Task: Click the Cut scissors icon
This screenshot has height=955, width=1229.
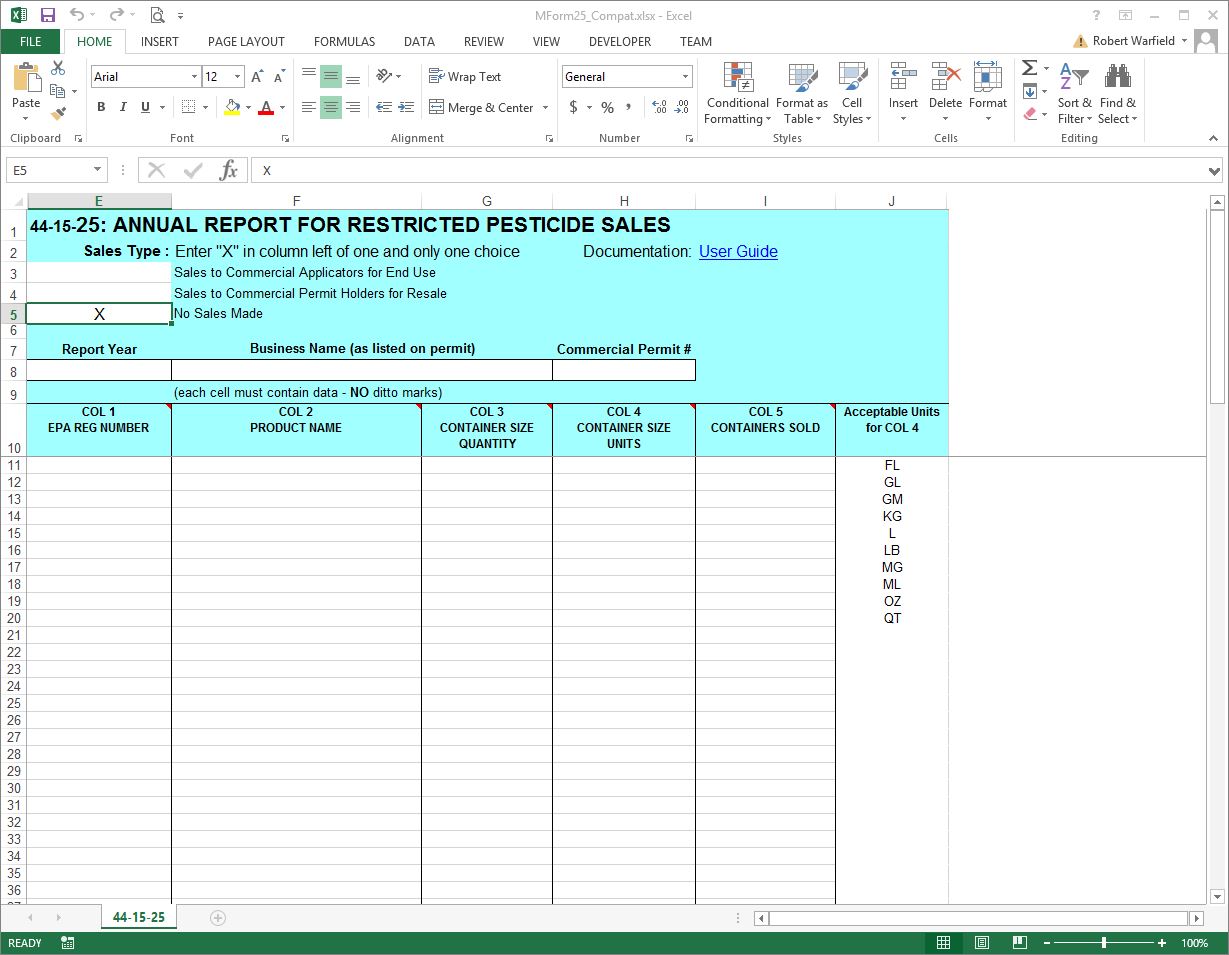Action: point(58,68)
